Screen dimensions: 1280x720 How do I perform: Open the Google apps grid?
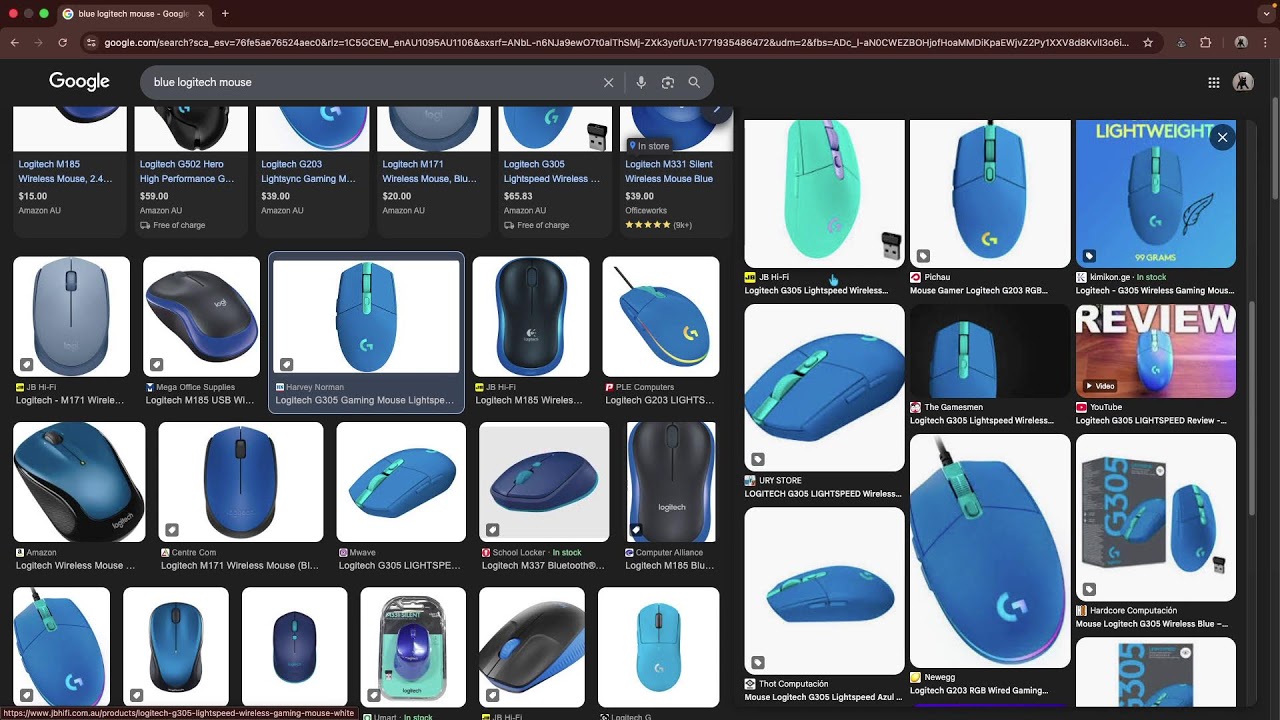pyautogui.click(x=1214, y=82)
